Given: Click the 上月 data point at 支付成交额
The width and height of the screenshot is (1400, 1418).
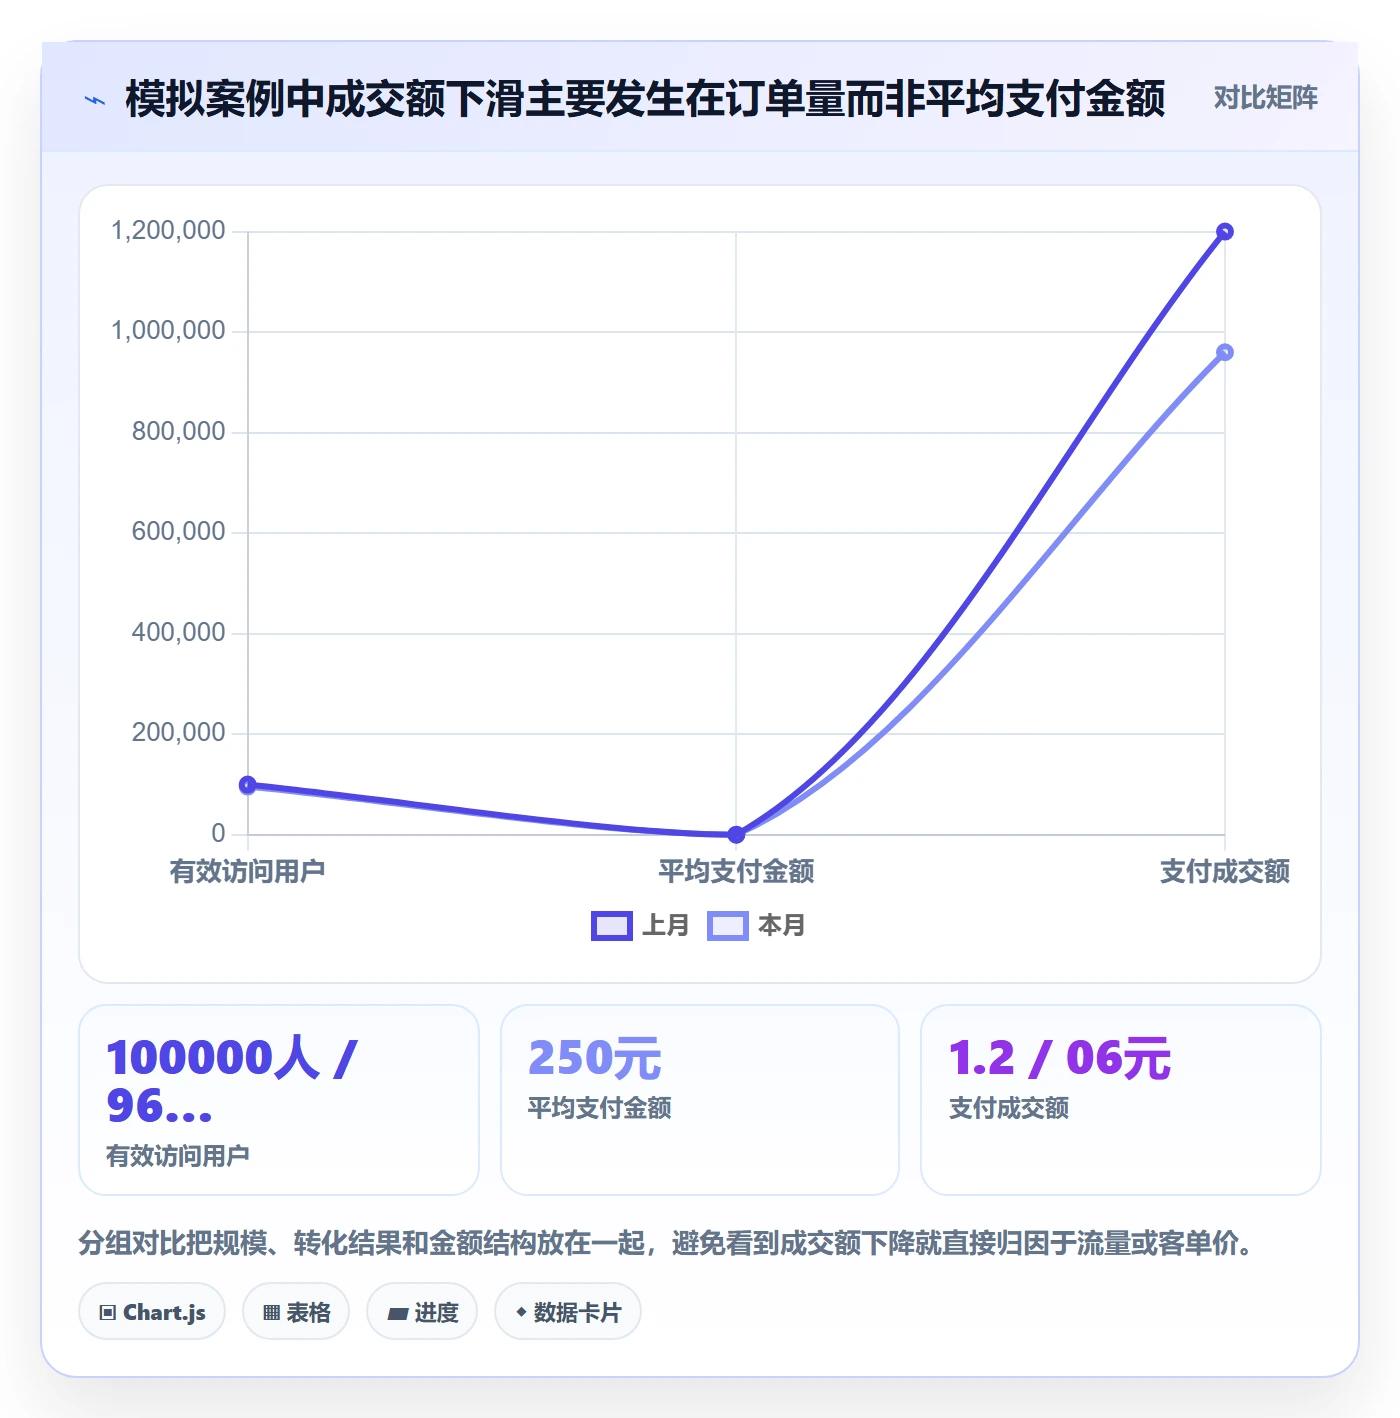Looking at the screenshot, I should tap(1225, 232).
